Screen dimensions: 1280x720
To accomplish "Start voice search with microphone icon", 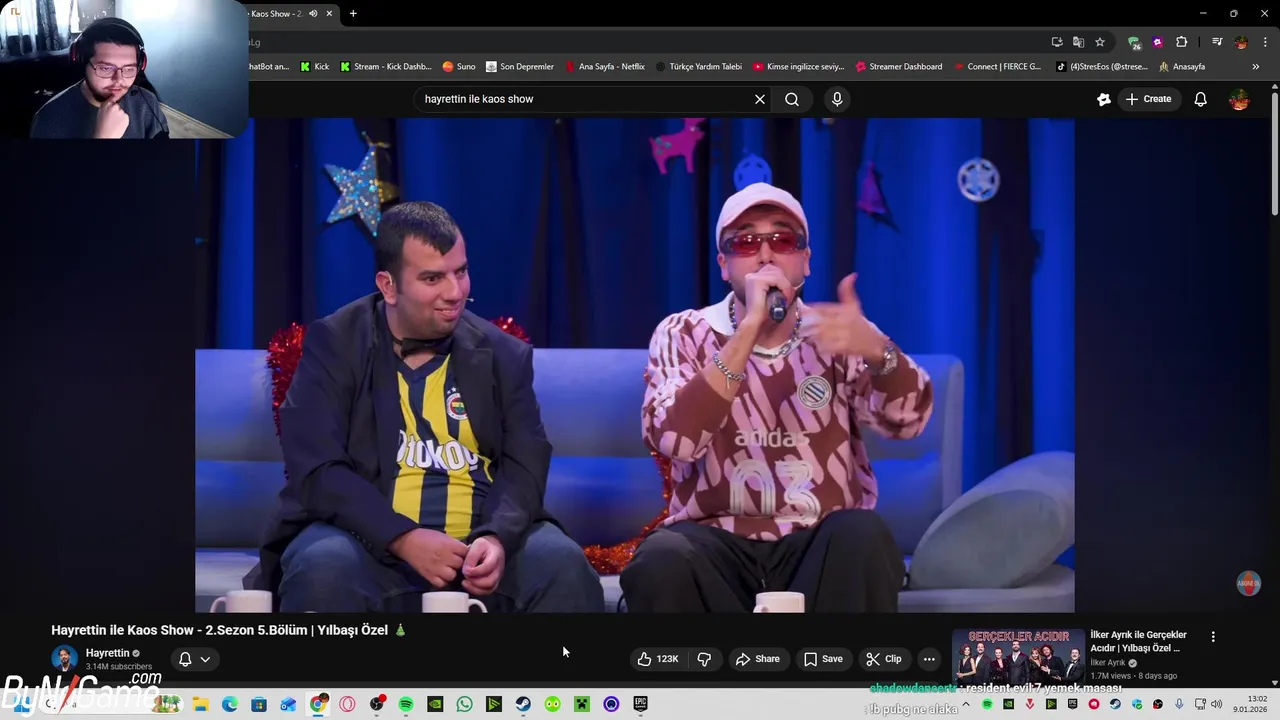I will (837, 99).
